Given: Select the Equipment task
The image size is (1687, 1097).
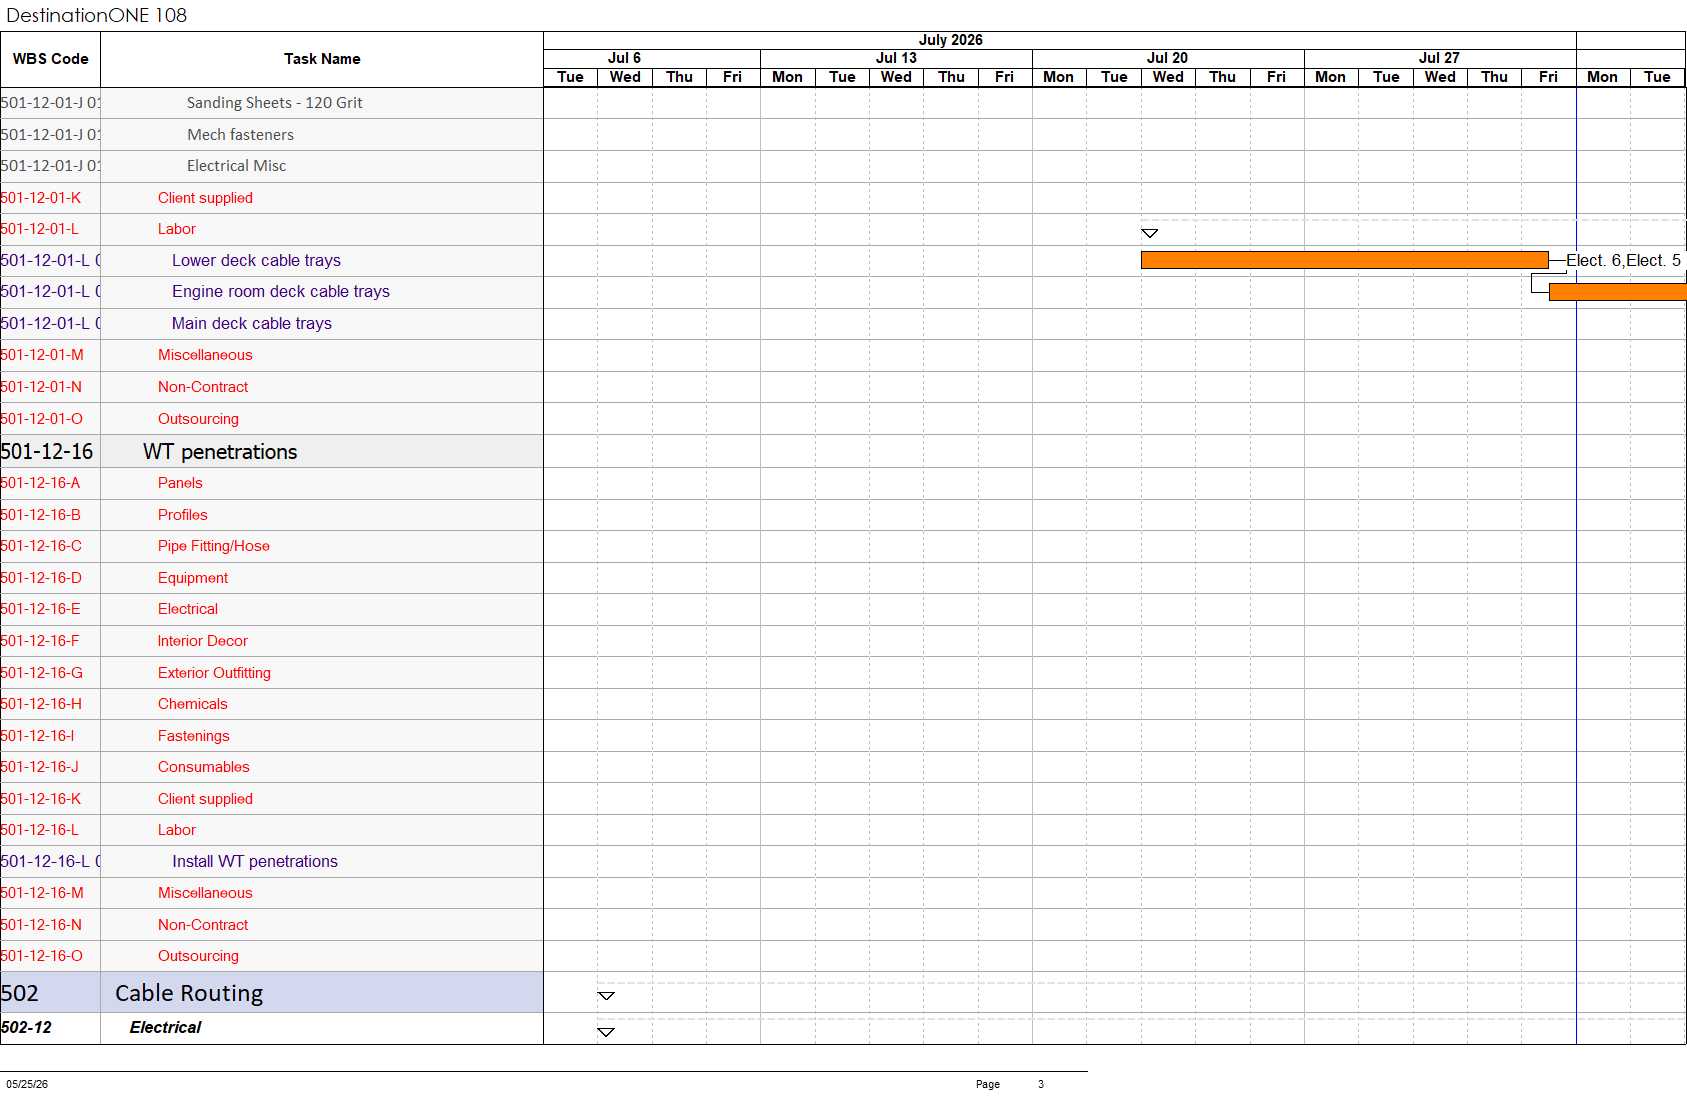Looking at the screenshot, I should tap(193, 578).
